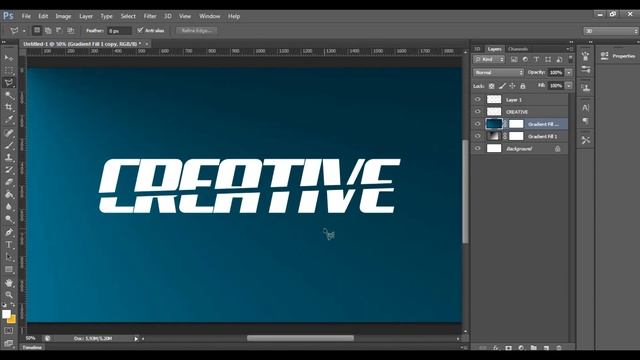This screenshot has width=640, height=360.
Task: Open the Image menu
Action: tap(63, 16)
